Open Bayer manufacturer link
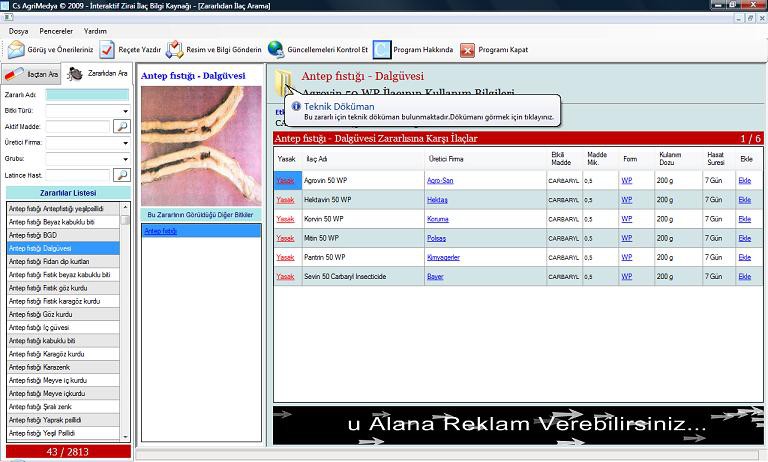 (x=435, y=276)
